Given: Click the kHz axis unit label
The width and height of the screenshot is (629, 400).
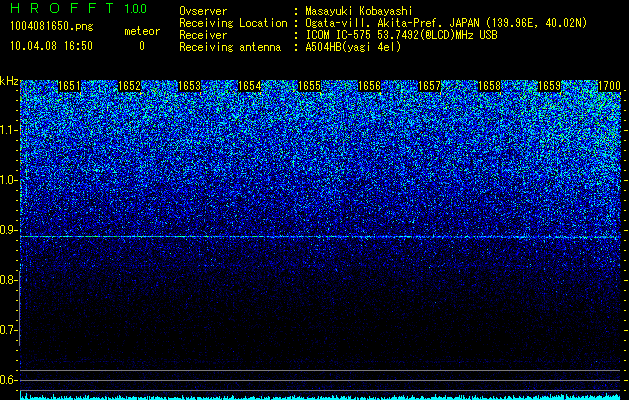Looking at the screenshot, I should [9, 81].
